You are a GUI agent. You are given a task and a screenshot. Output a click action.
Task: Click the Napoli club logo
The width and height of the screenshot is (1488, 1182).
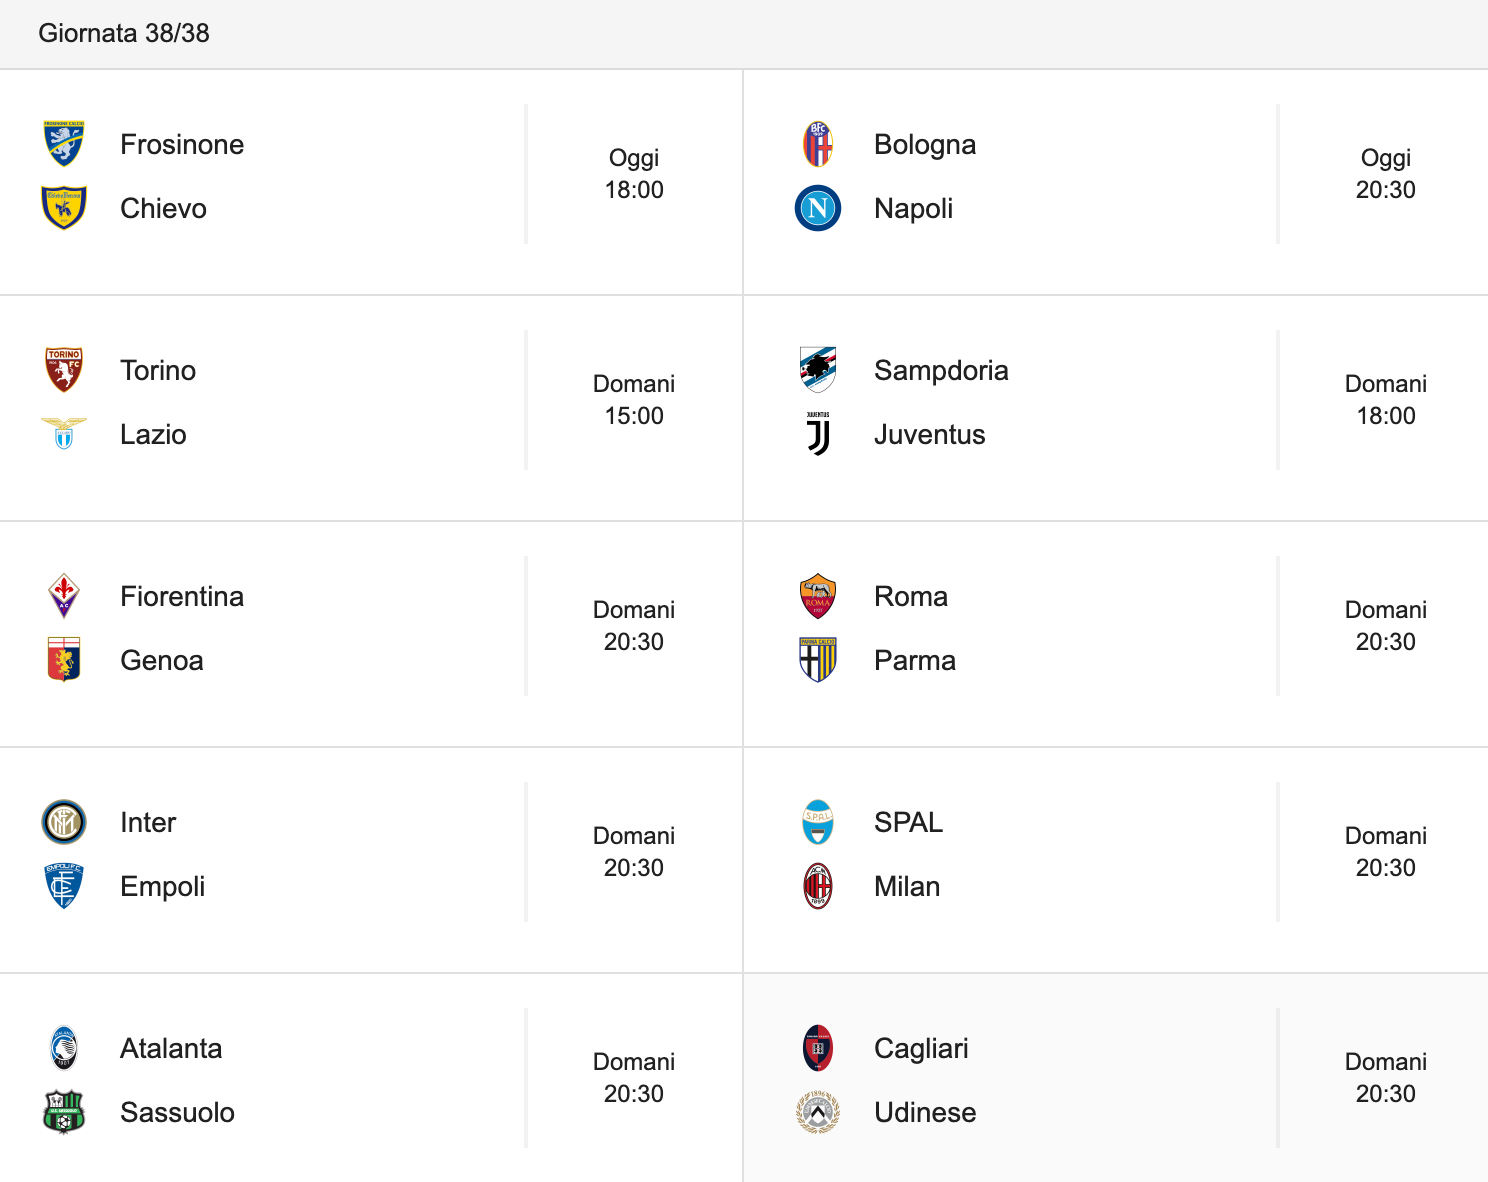(818, 208)
